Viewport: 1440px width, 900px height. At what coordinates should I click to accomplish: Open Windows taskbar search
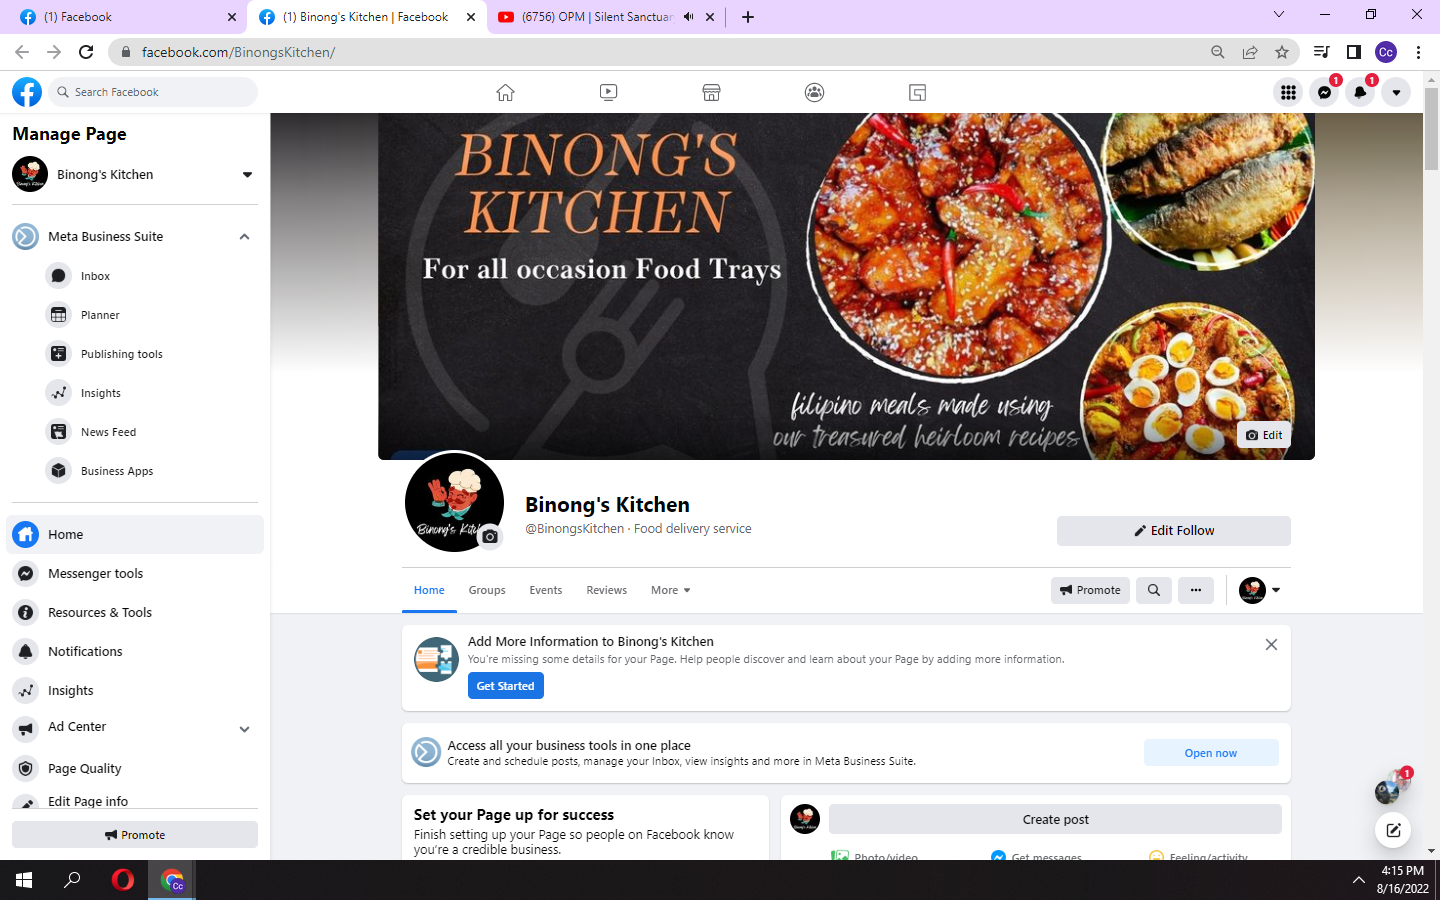pos(72,880)
